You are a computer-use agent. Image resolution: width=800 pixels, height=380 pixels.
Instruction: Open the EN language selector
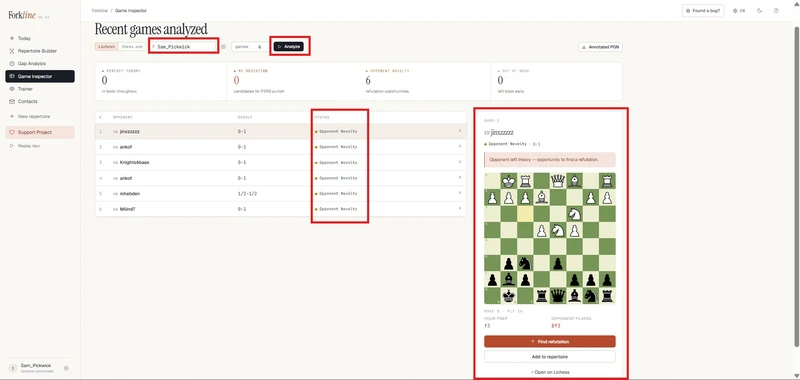tap(739, 10)
